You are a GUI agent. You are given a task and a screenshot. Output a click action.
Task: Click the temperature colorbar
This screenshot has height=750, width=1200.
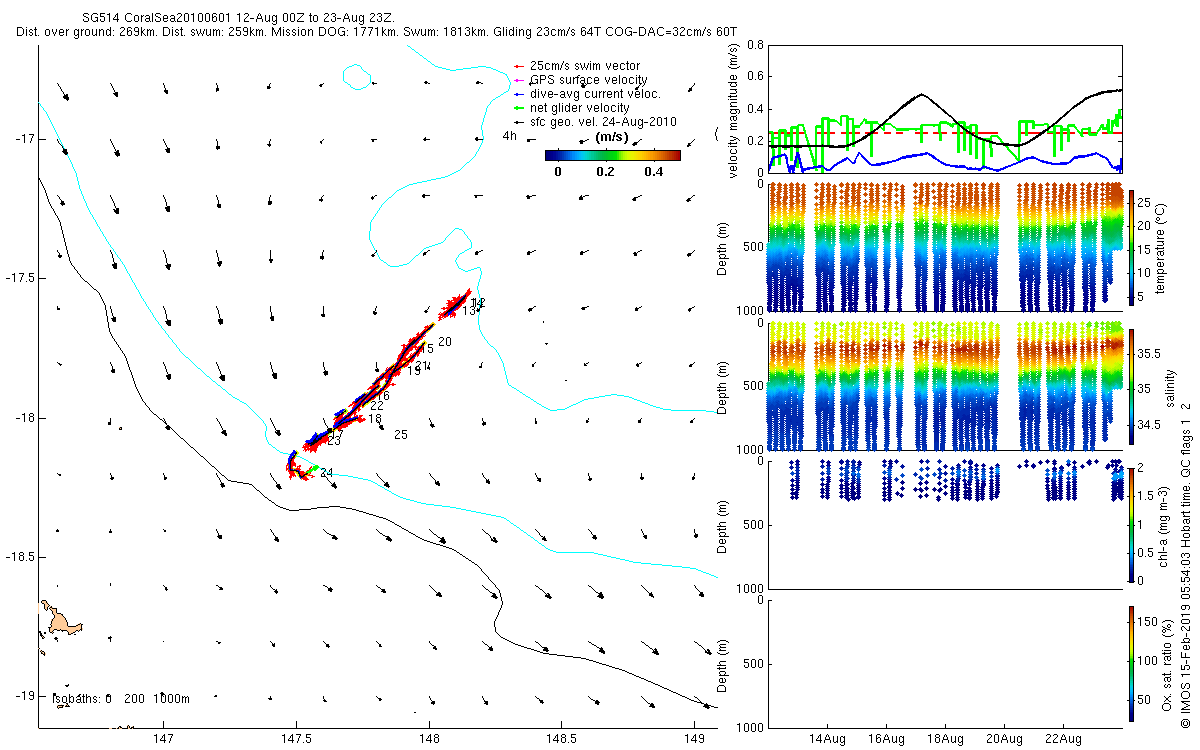coord(1132,246)
